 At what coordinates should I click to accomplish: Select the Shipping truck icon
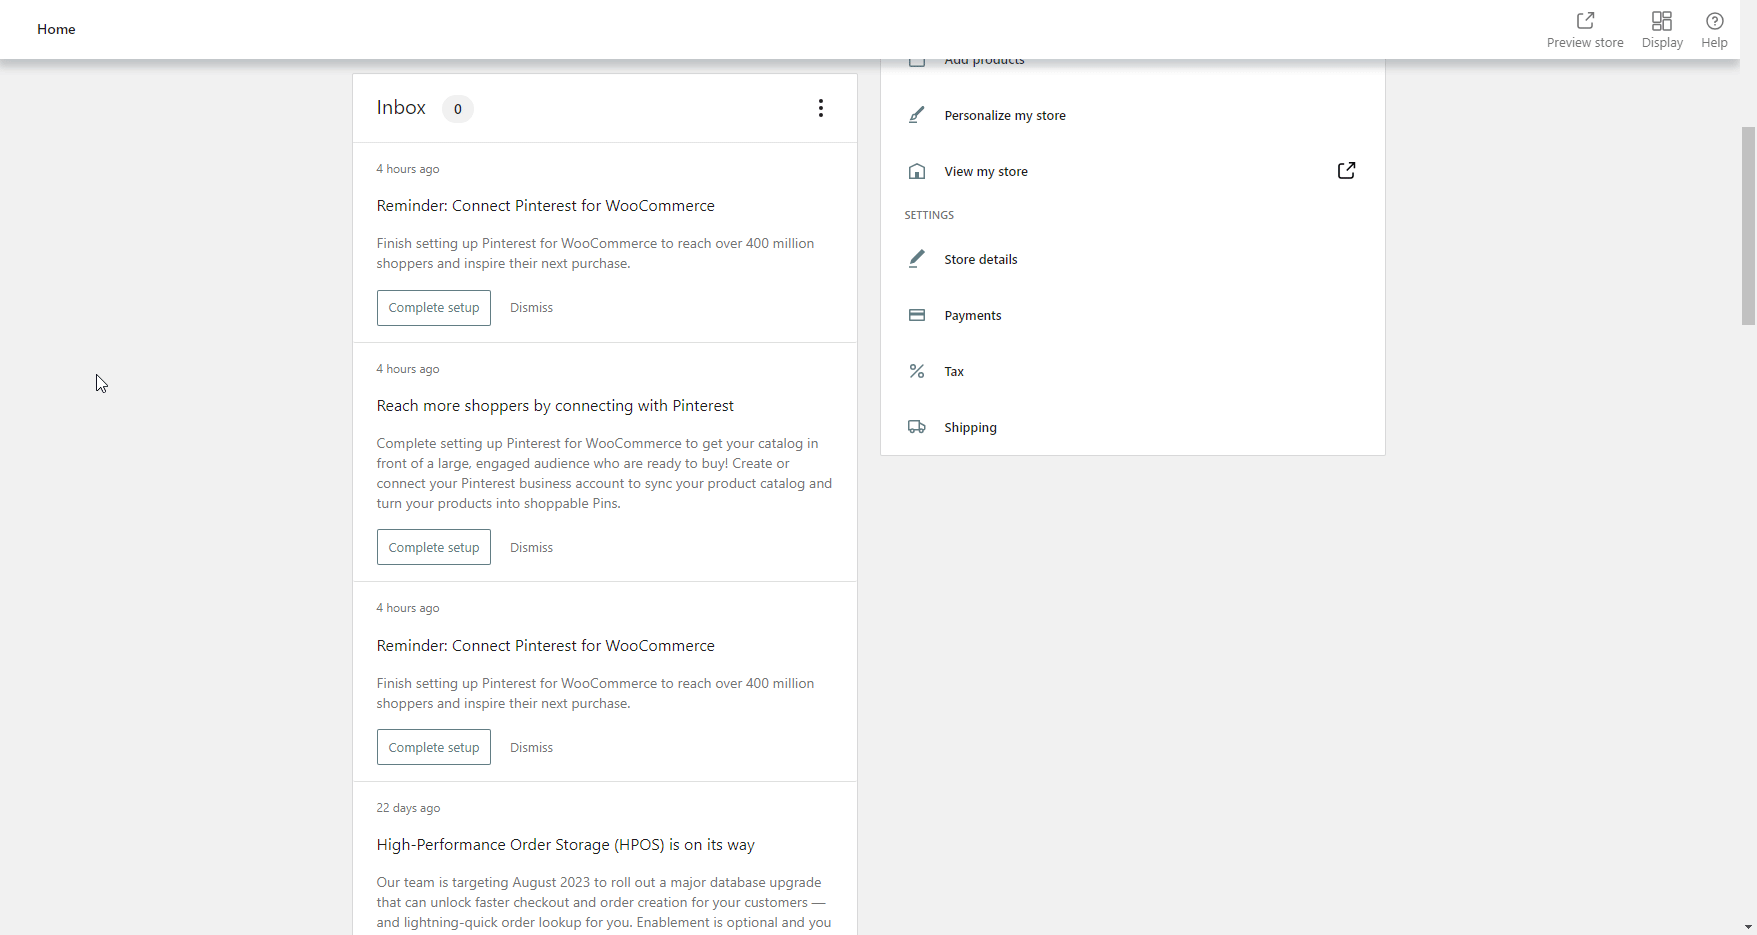click(917, 427)
